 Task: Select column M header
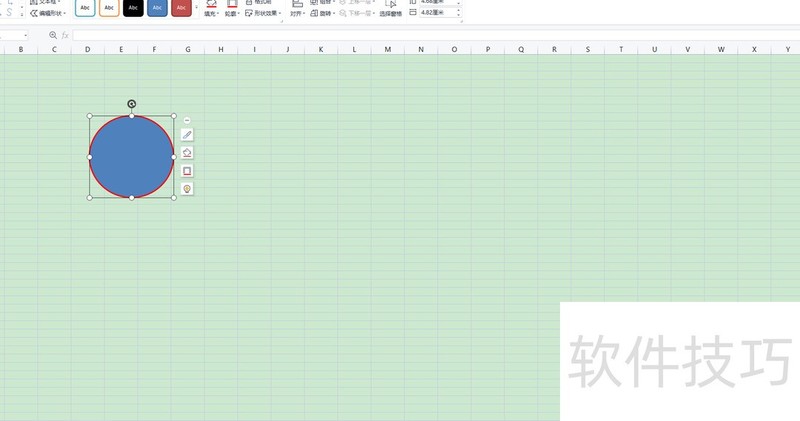point(388,49)
